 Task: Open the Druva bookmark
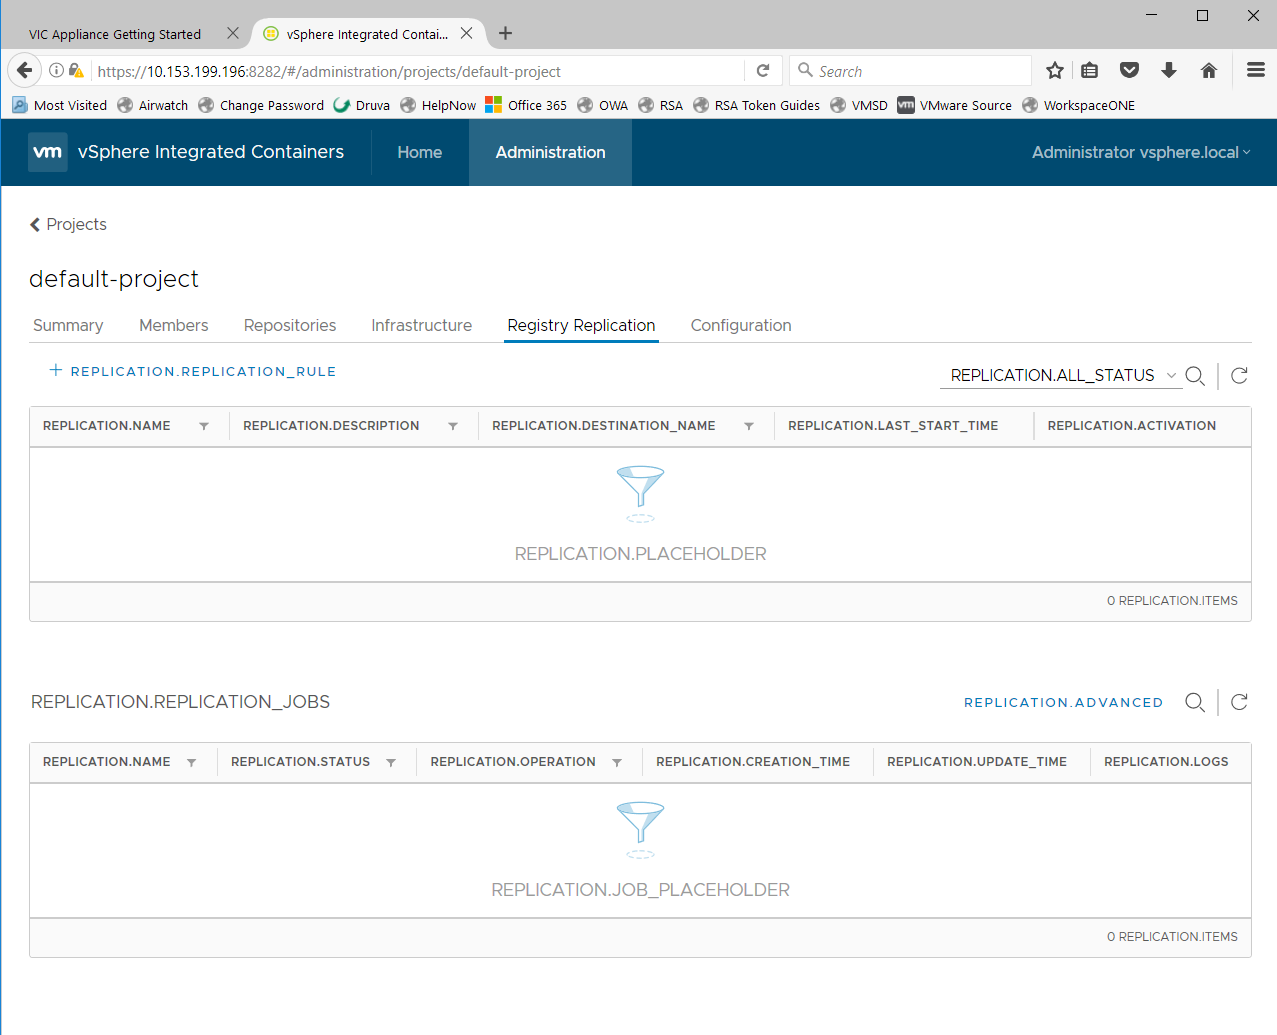coord(362,105)
